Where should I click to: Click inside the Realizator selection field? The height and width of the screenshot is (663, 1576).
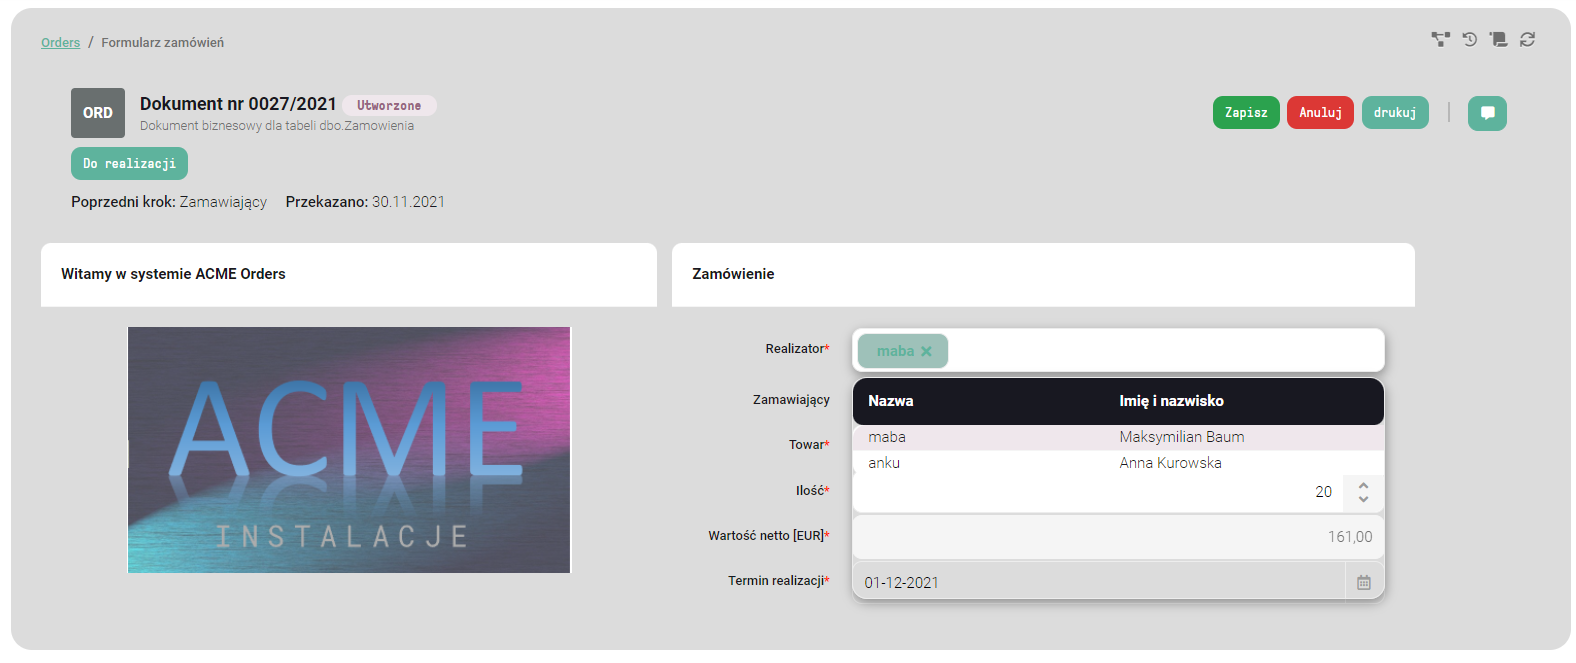point(1160,351)
